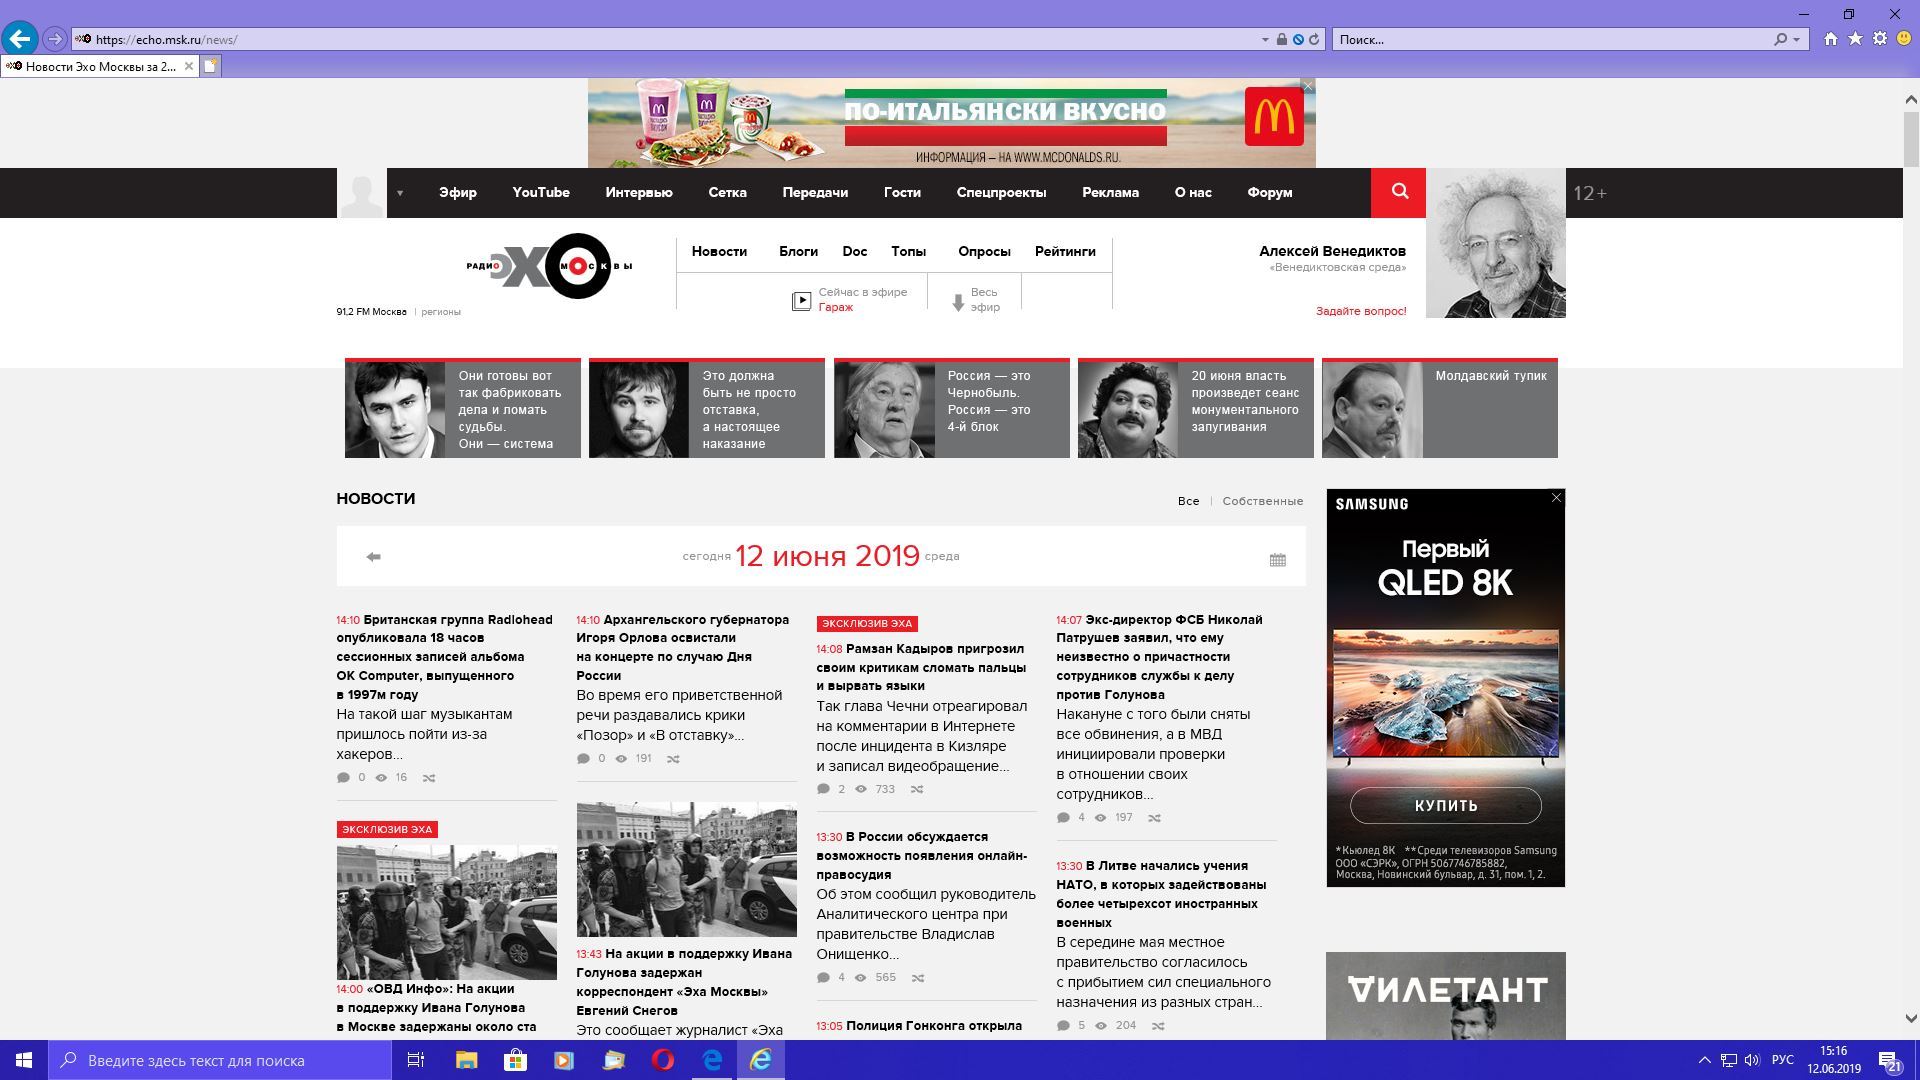Screen dimensions: 1920x1080
Task: Click the live broadcast play icon
Action: click(801, 300)
